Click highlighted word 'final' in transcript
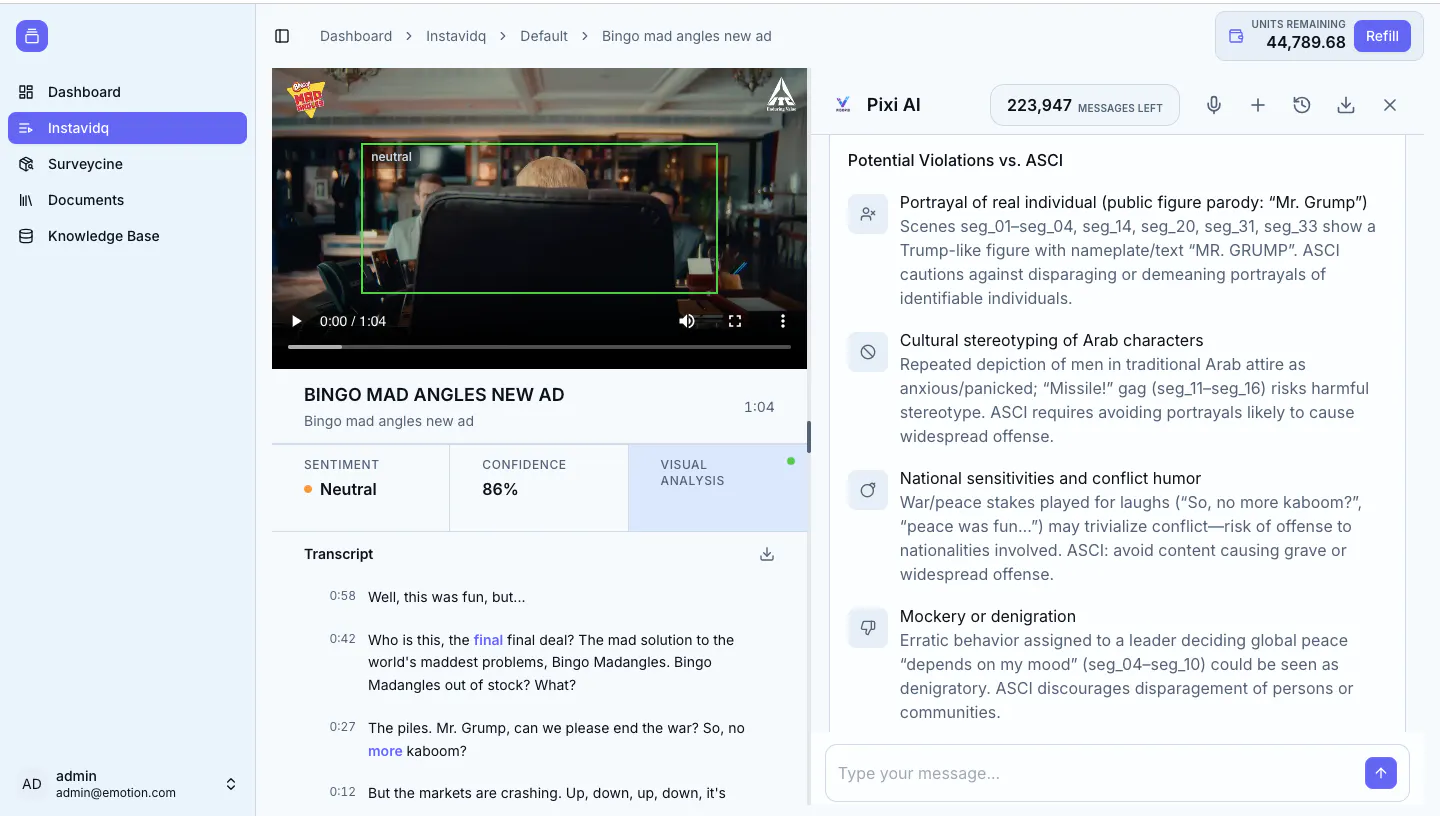Image resolution: width=1440 pixels, height=816 pixels. pos(488,640)
